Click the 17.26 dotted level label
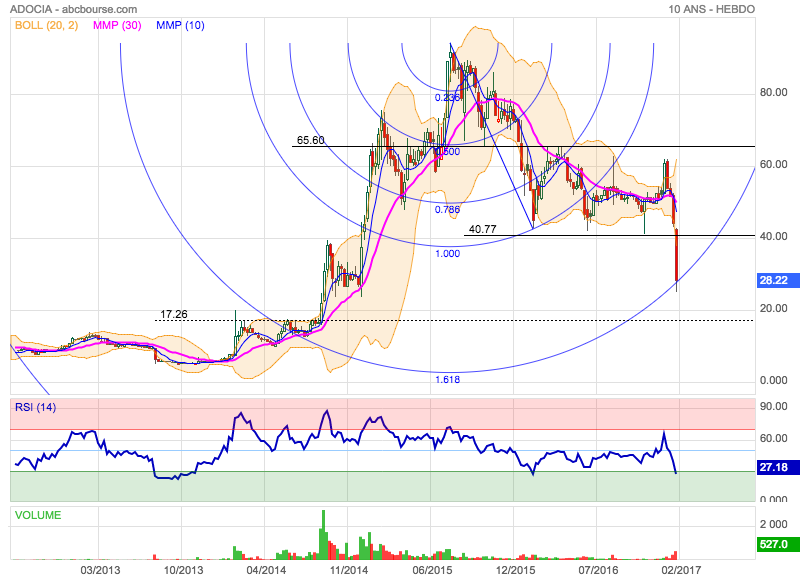800x580 pixels. [x=174, y=314]
